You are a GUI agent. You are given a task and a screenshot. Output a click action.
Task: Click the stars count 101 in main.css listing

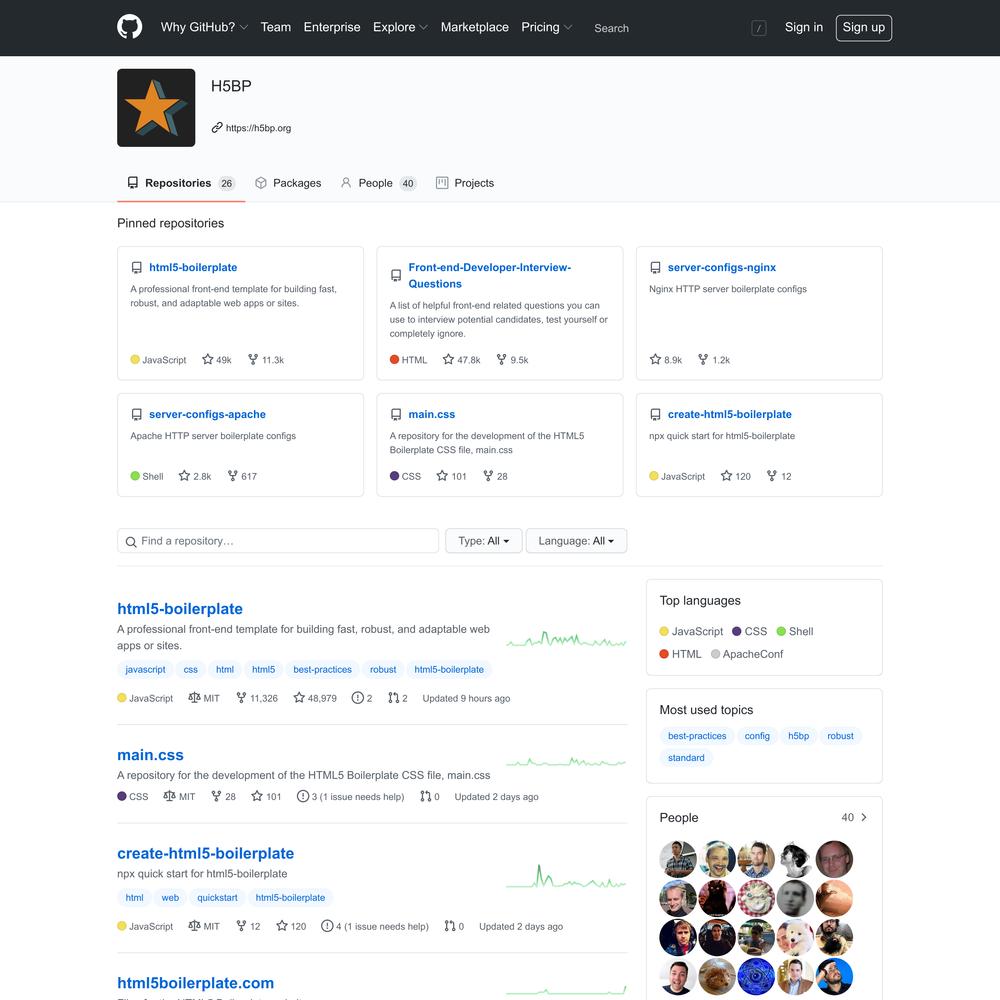click(267, 797)
